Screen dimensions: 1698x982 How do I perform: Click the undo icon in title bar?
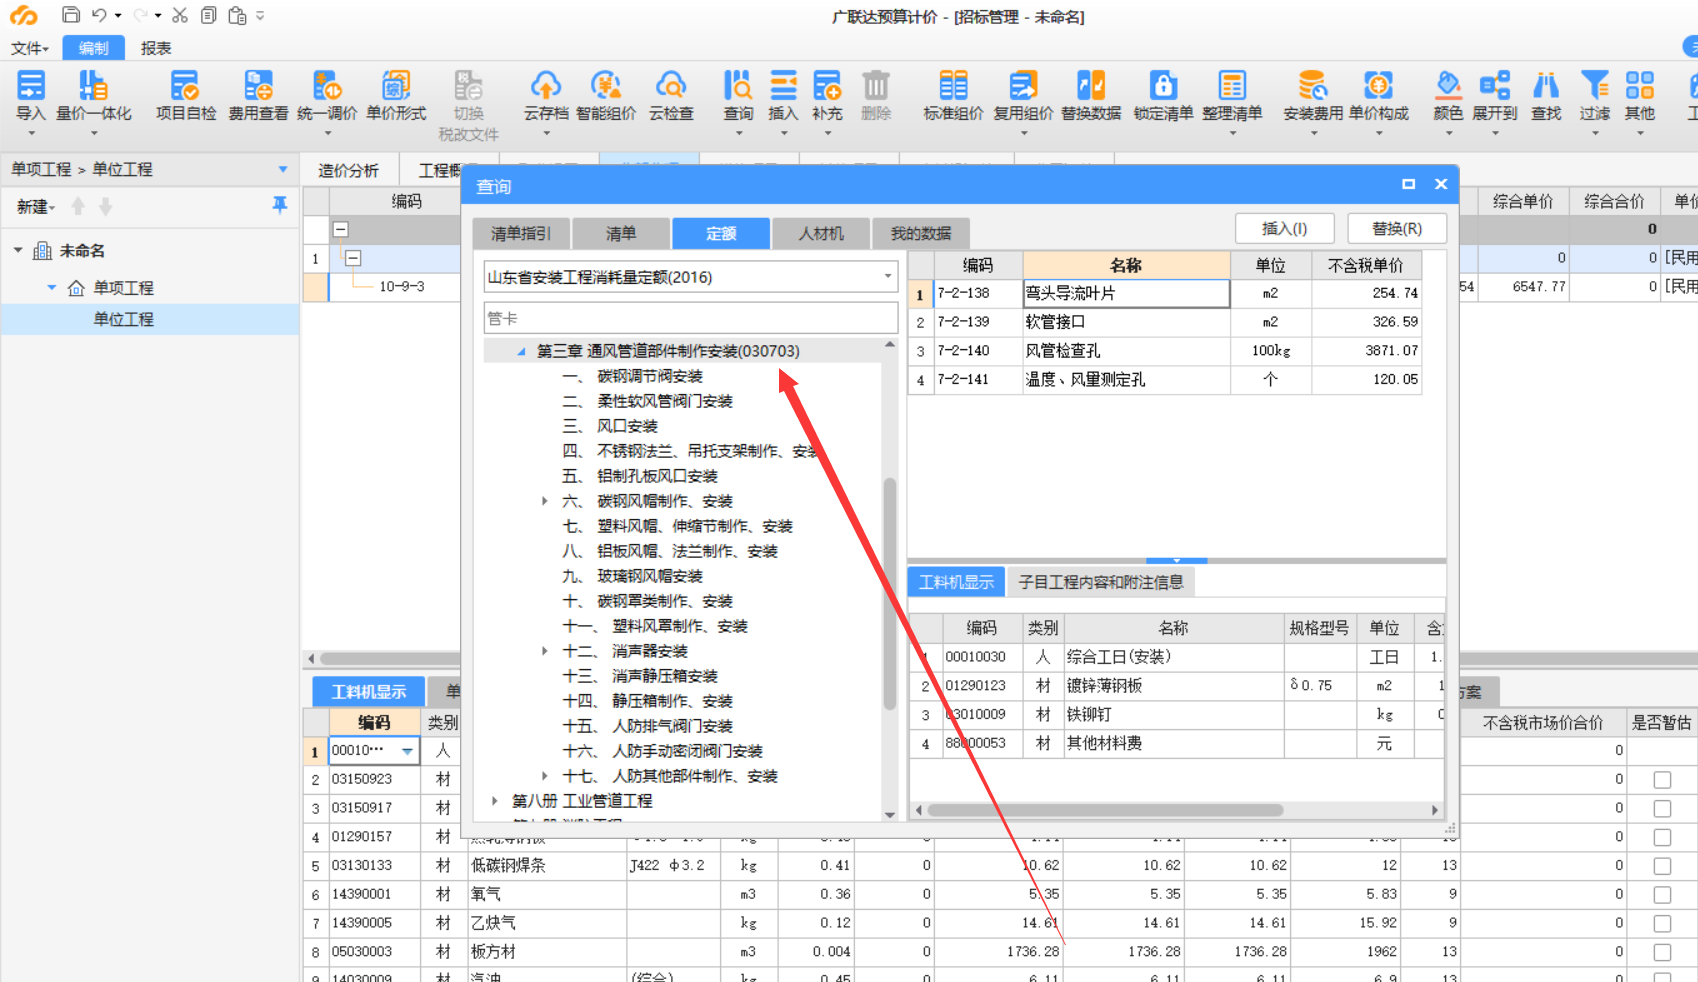click(x=99, y=15)
